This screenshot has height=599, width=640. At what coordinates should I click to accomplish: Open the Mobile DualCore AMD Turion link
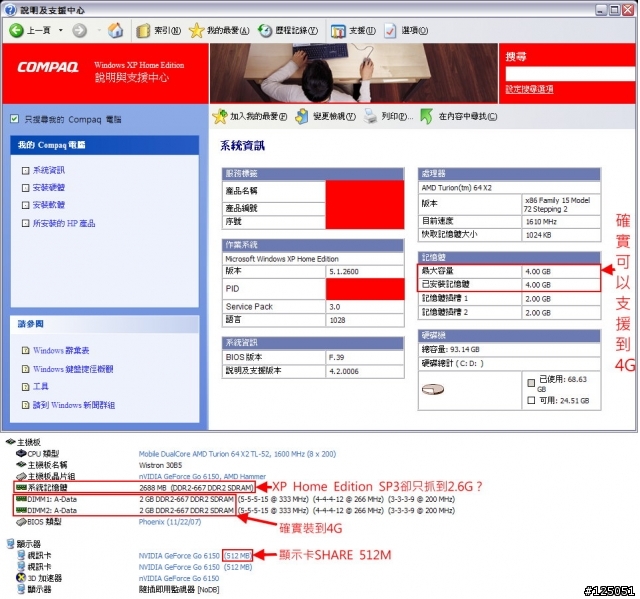237,454
